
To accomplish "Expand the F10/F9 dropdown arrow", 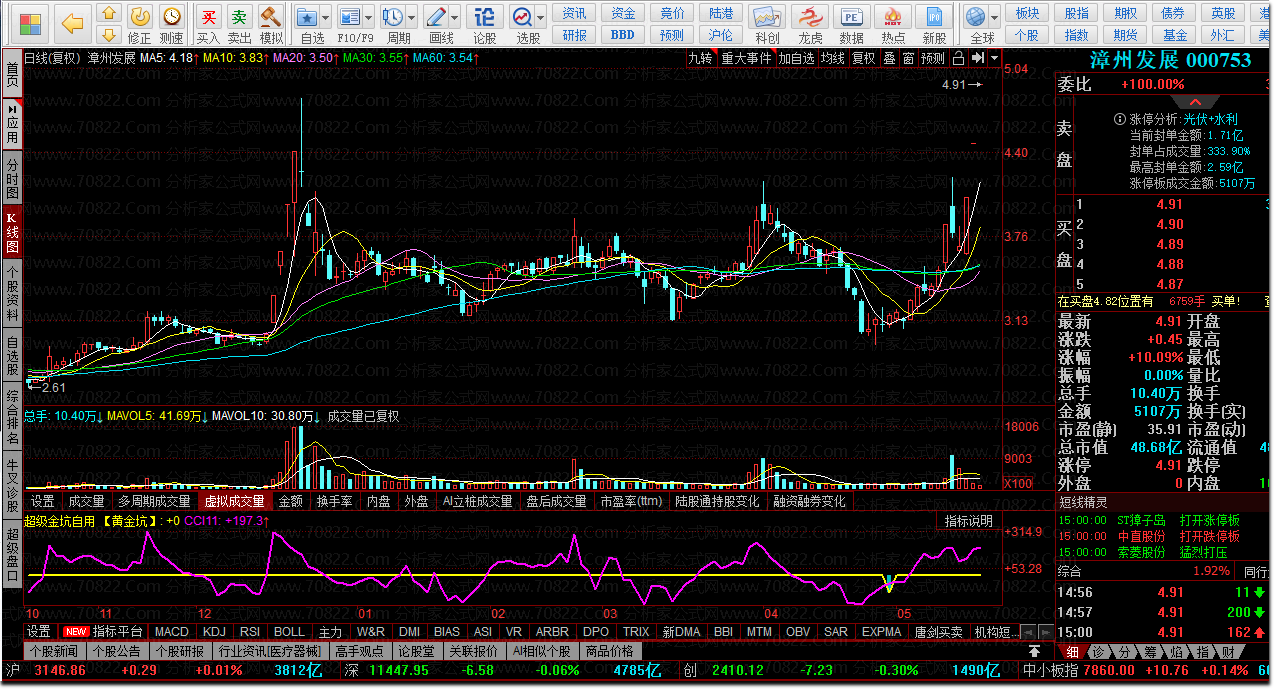I will pyautogui.click(x=369, y=18).
